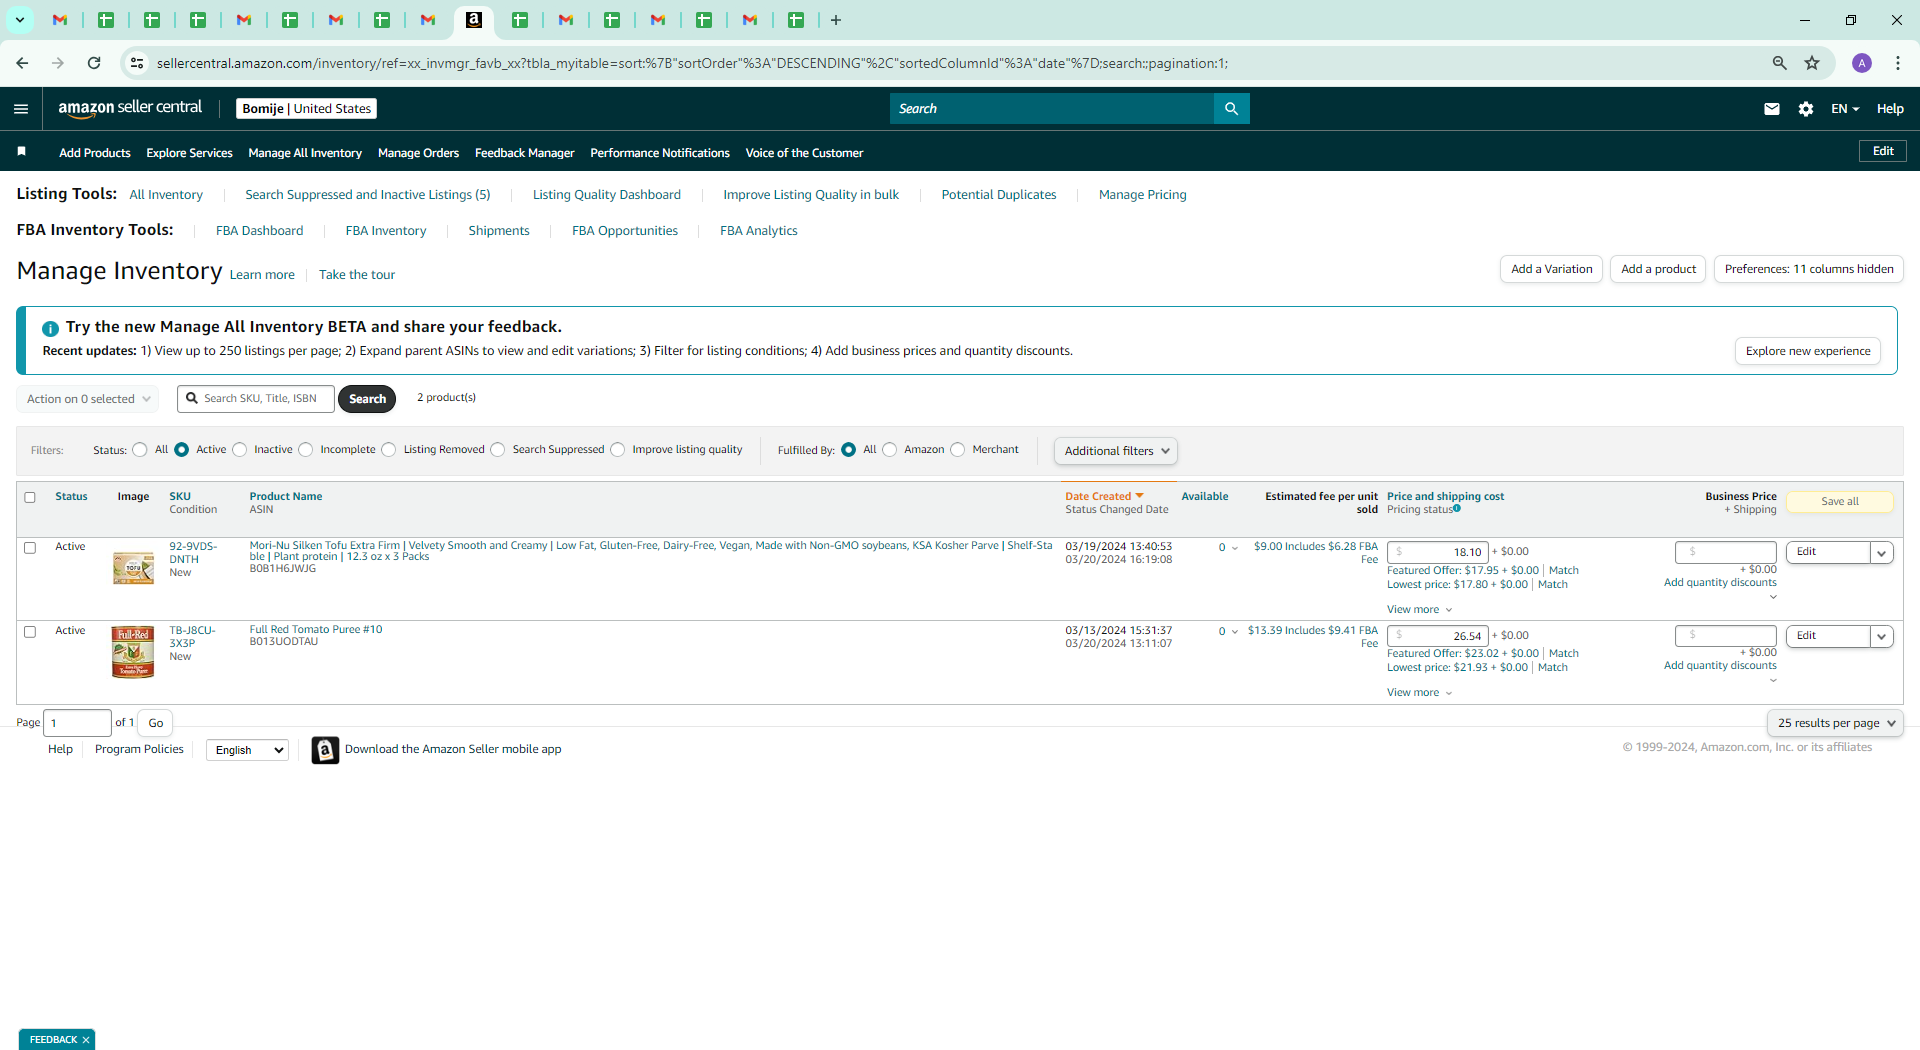
Task: Select the Search Suppressed radio button
Action: pos(498,450)
